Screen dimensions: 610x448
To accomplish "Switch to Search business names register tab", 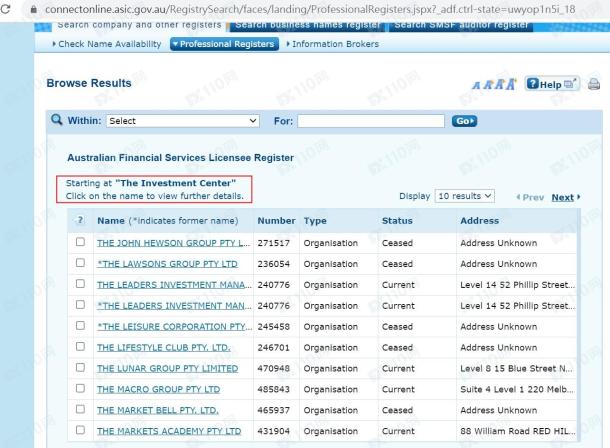I will (307, 26).
